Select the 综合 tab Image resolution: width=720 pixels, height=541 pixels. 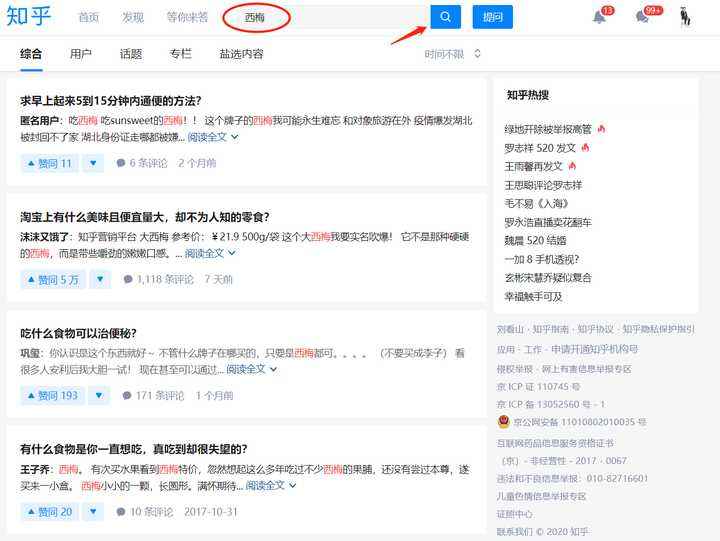point(31,54)
